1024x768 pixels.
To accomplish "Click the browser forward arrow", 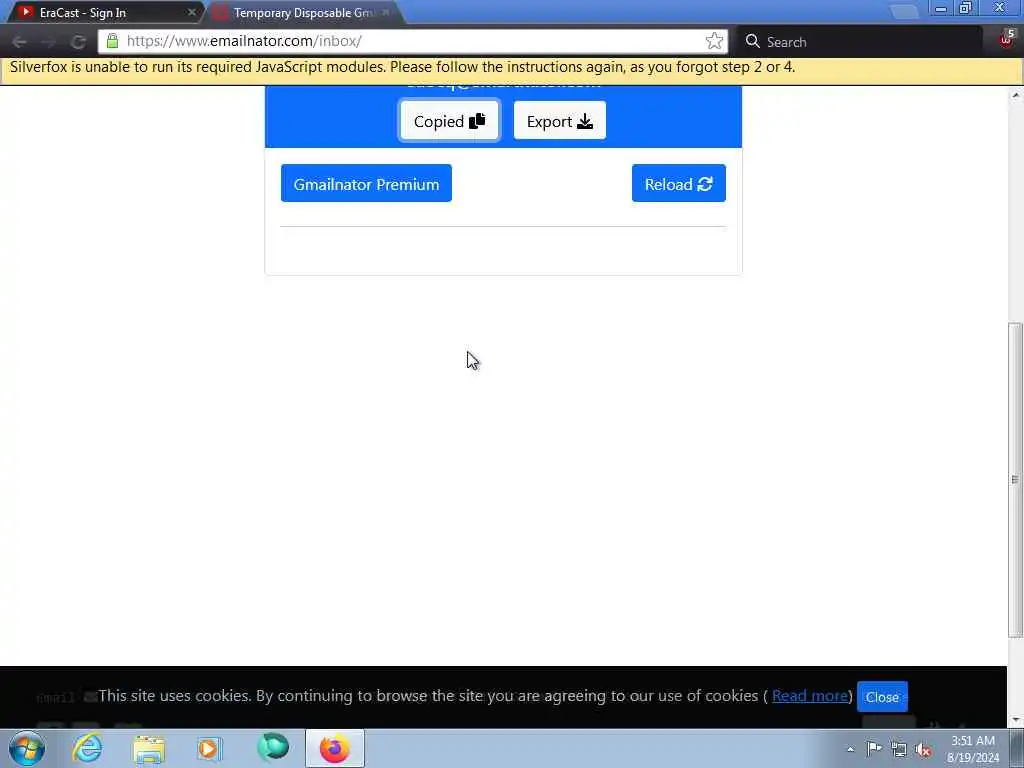I will (x=49, y=42).
